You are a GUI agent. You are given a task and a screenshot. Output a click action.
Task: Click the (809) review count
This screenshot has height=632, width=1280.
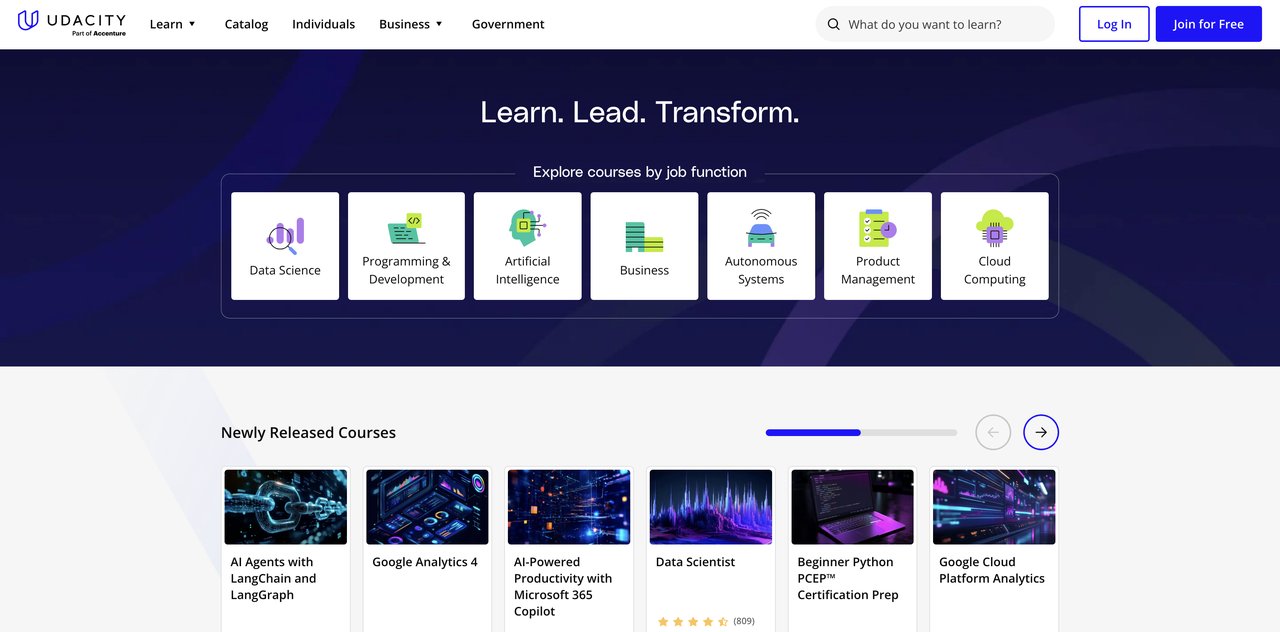[744, 621]
